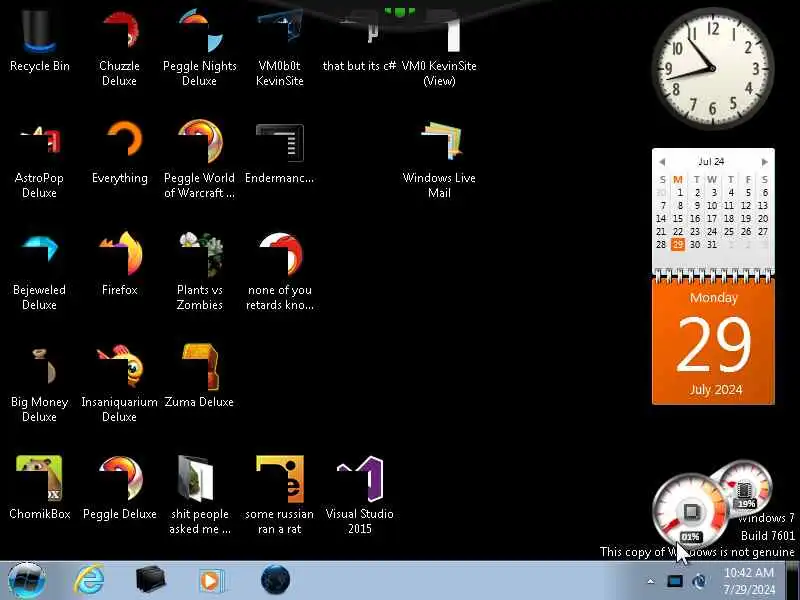
Task: Open Windows Live Mail shortcut
Action: 439,158
